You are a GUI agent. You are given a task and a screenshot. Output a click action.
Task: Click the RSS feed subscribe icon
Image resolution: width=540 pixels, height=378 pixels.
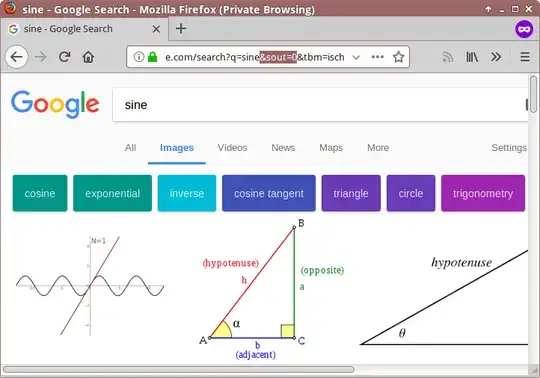point(447,57)
